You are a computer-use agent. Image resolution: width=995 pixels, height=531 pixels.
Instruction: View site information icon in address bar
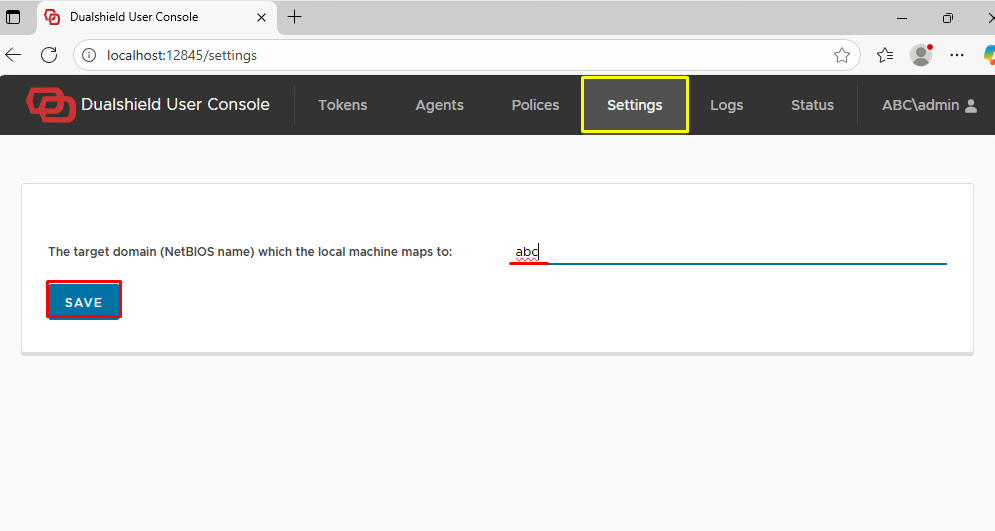pyautogui.click(x=90, y=55)
